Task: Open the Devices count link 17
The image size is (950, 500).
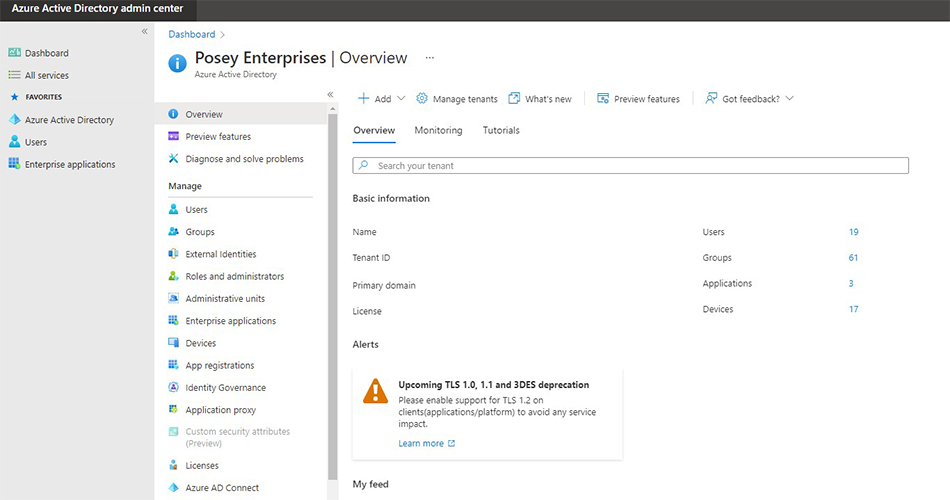Action: click(x=853, y=309)
